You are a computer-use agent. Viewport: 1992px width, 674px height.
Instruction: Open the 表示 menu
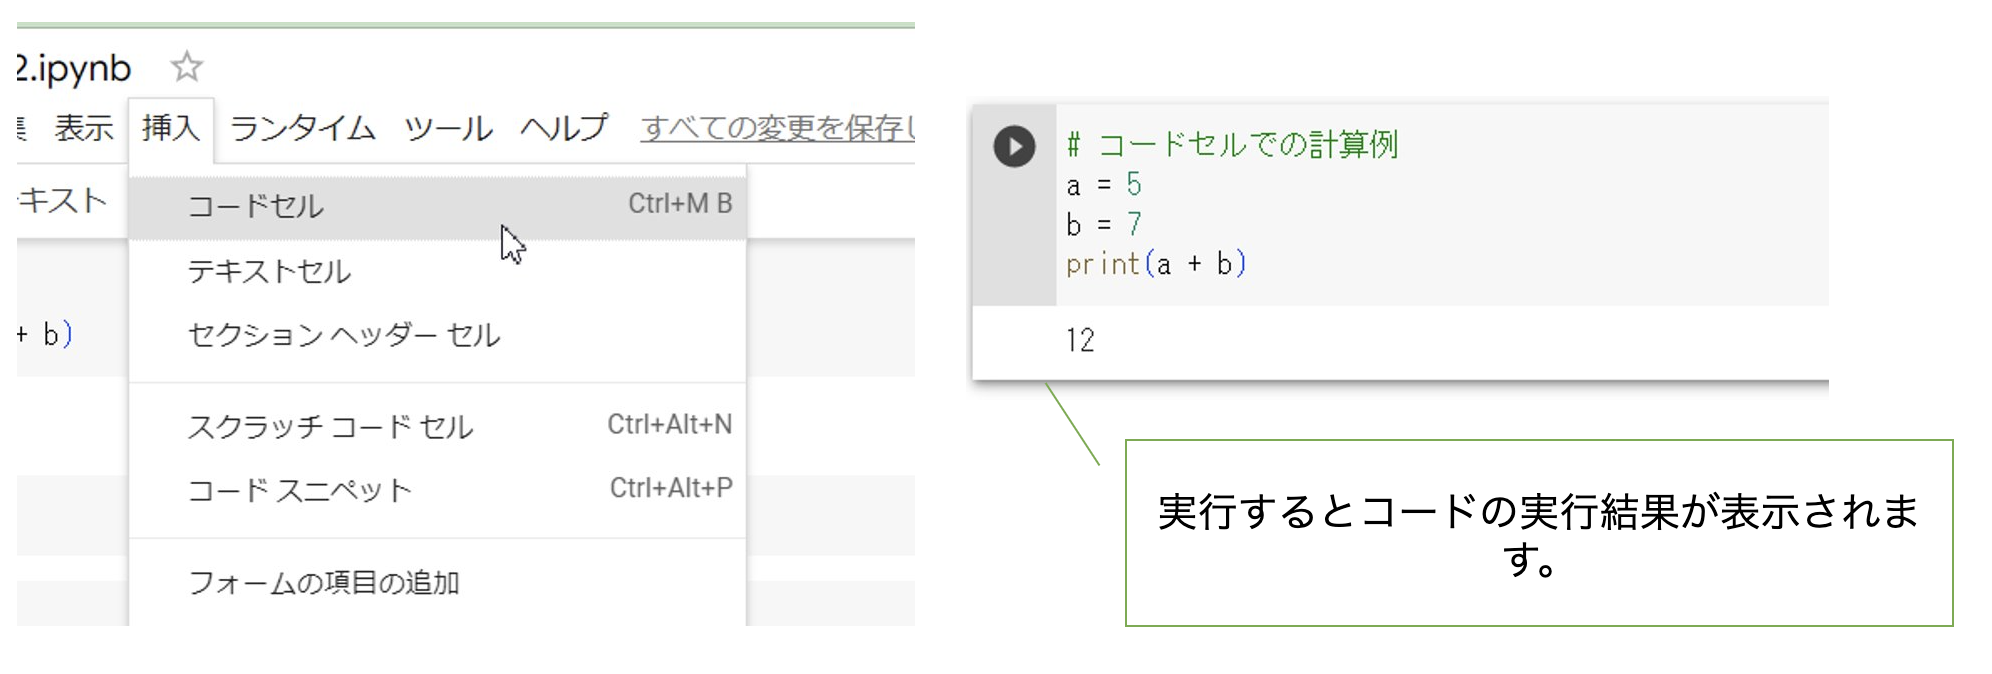[86, 128]
